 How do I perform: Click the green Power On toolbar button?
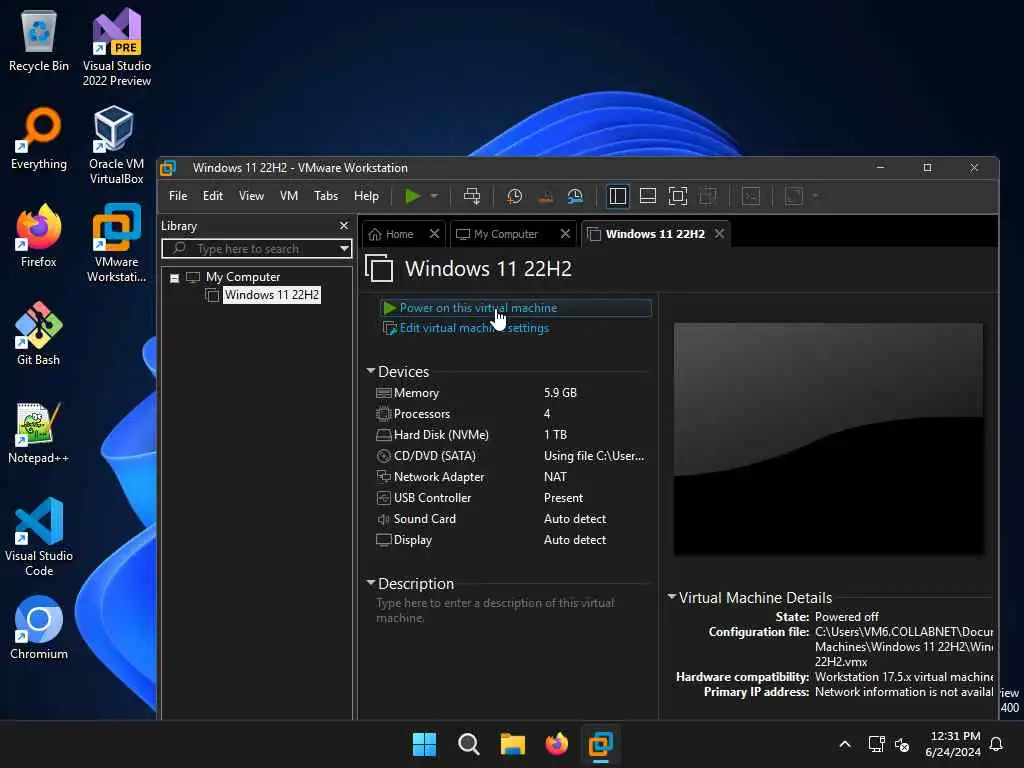(412, 196)
